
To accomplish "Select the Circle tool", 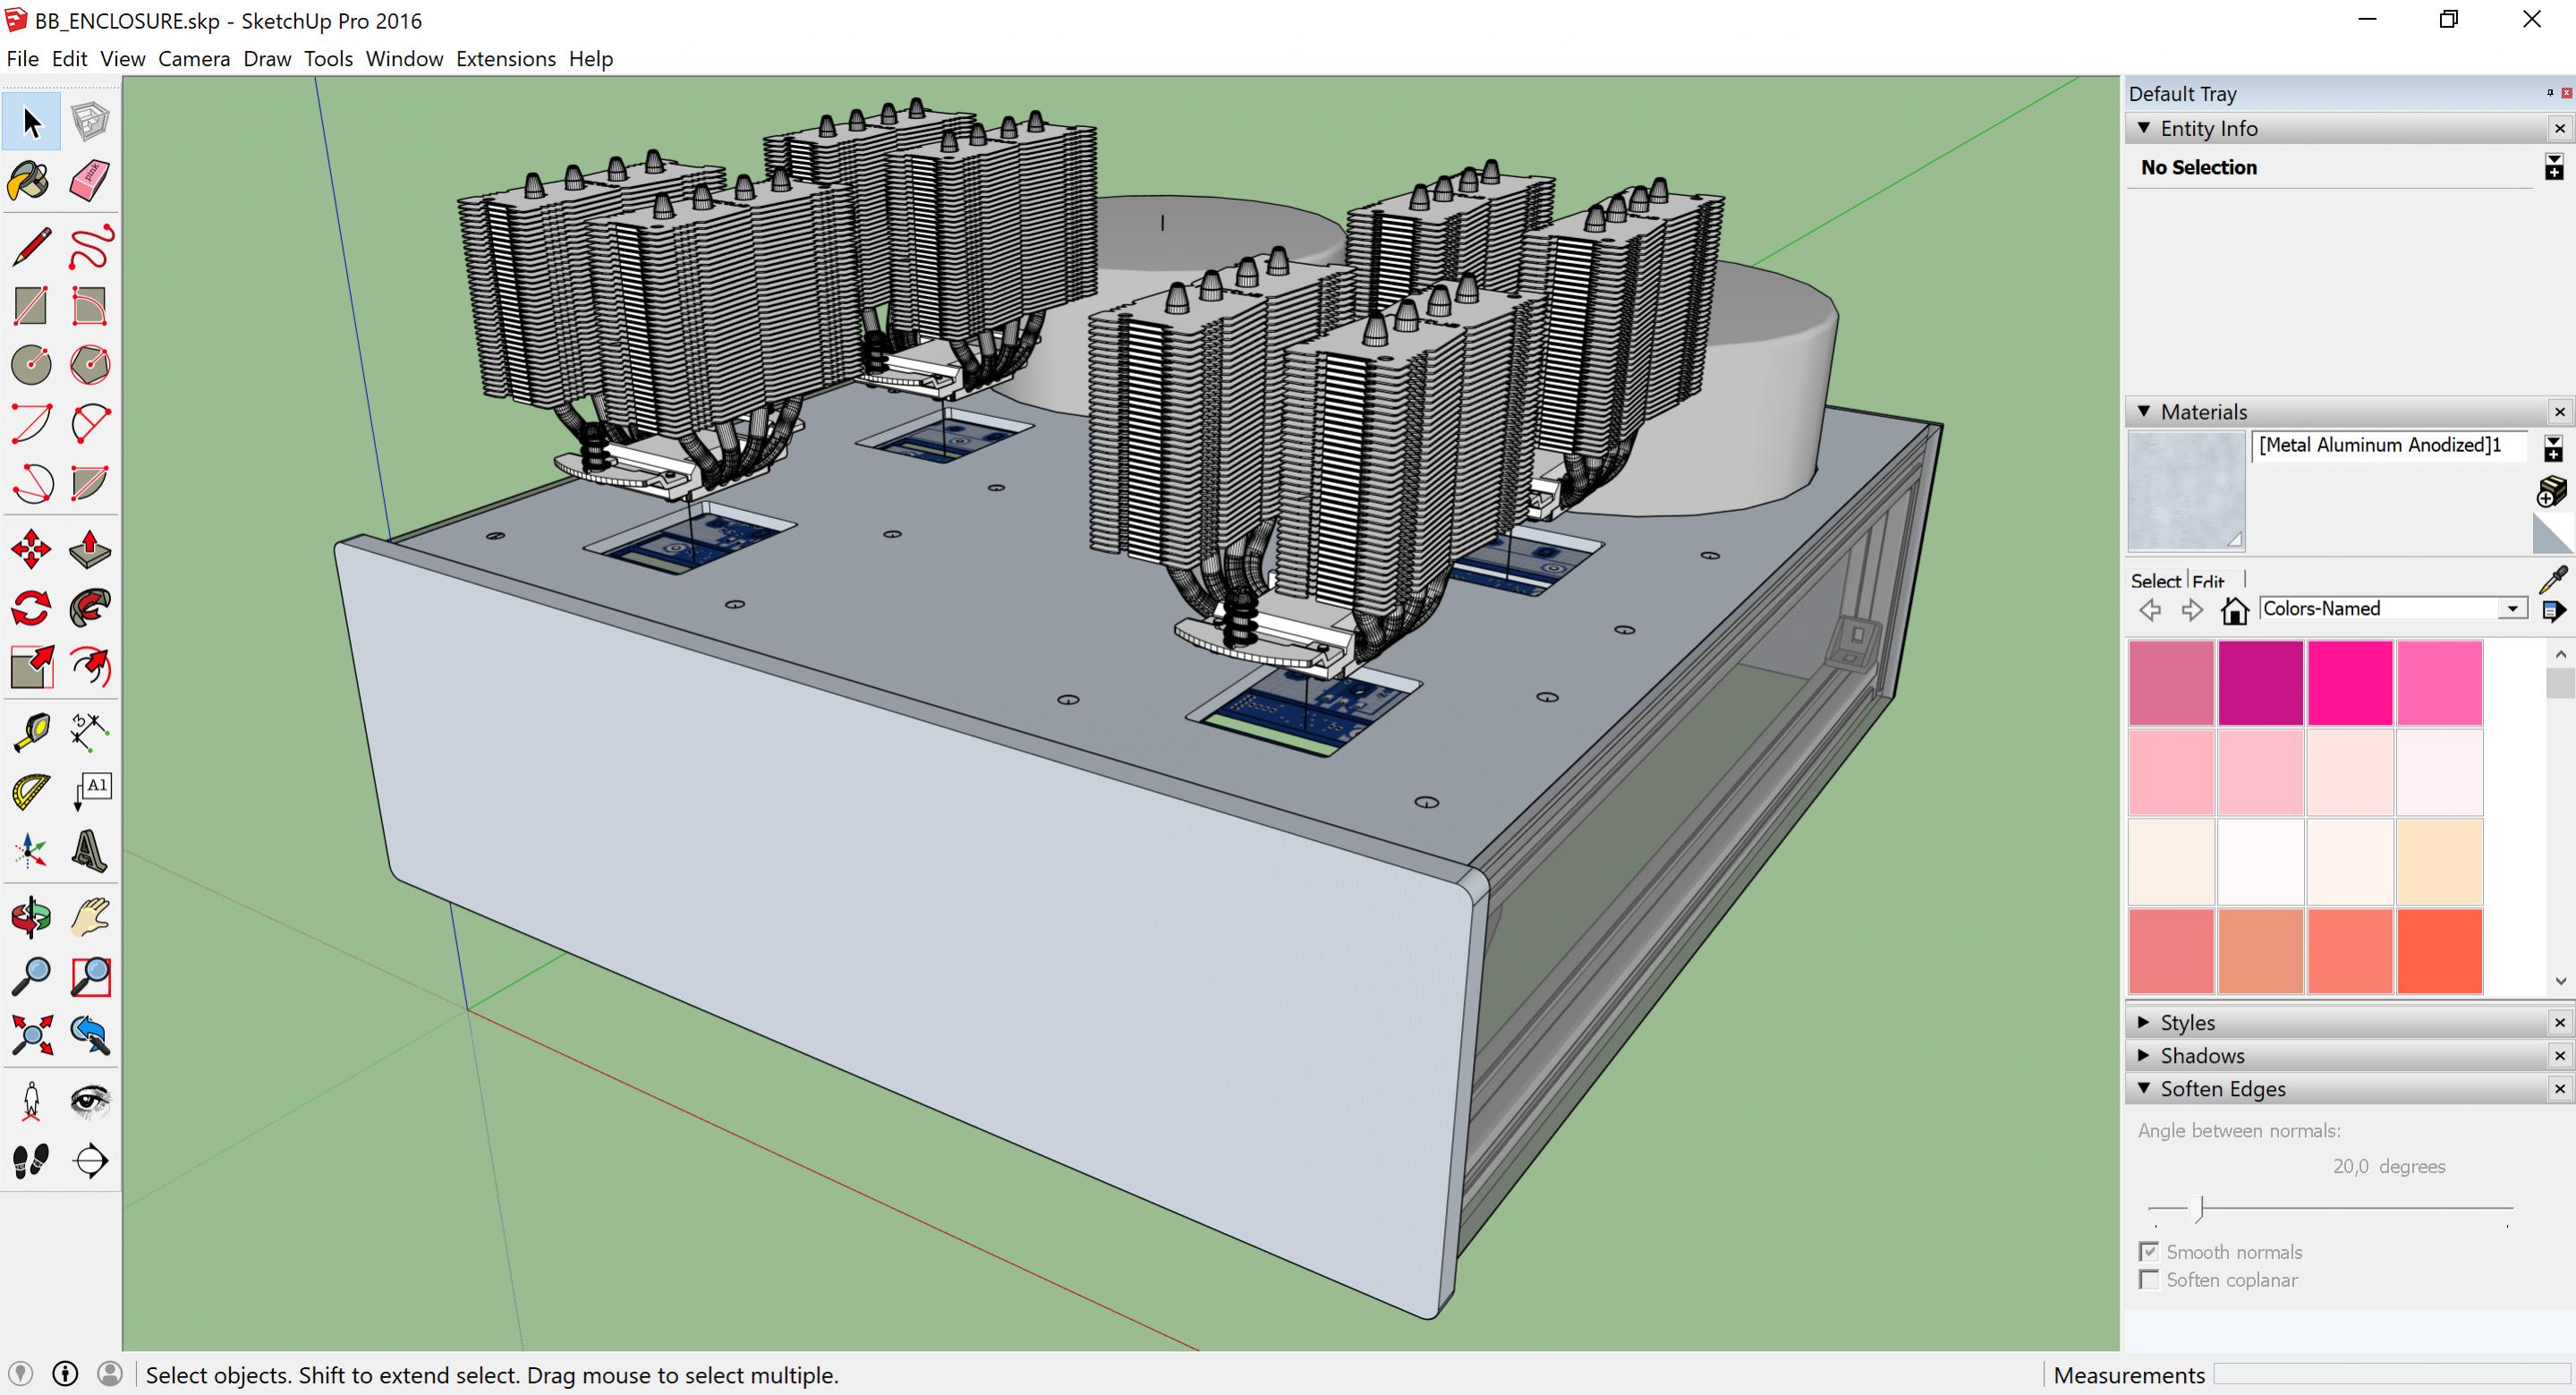I will 31,365.
